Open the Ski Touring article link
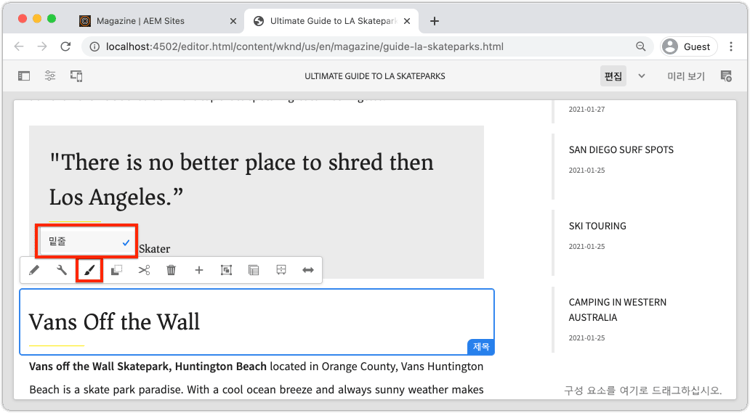Image resolution: width=750 pixels, height=413 pixels. click(597, 226)
